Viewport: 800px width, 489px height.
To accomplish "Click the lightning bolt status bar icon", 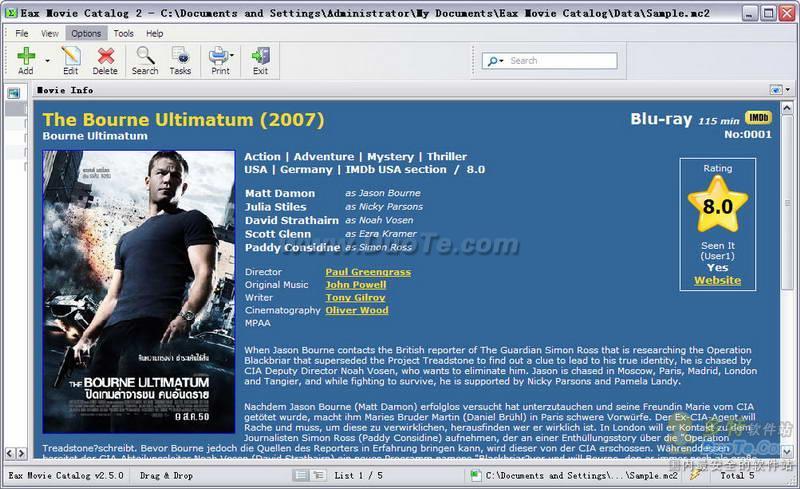I will click(695, 475).
